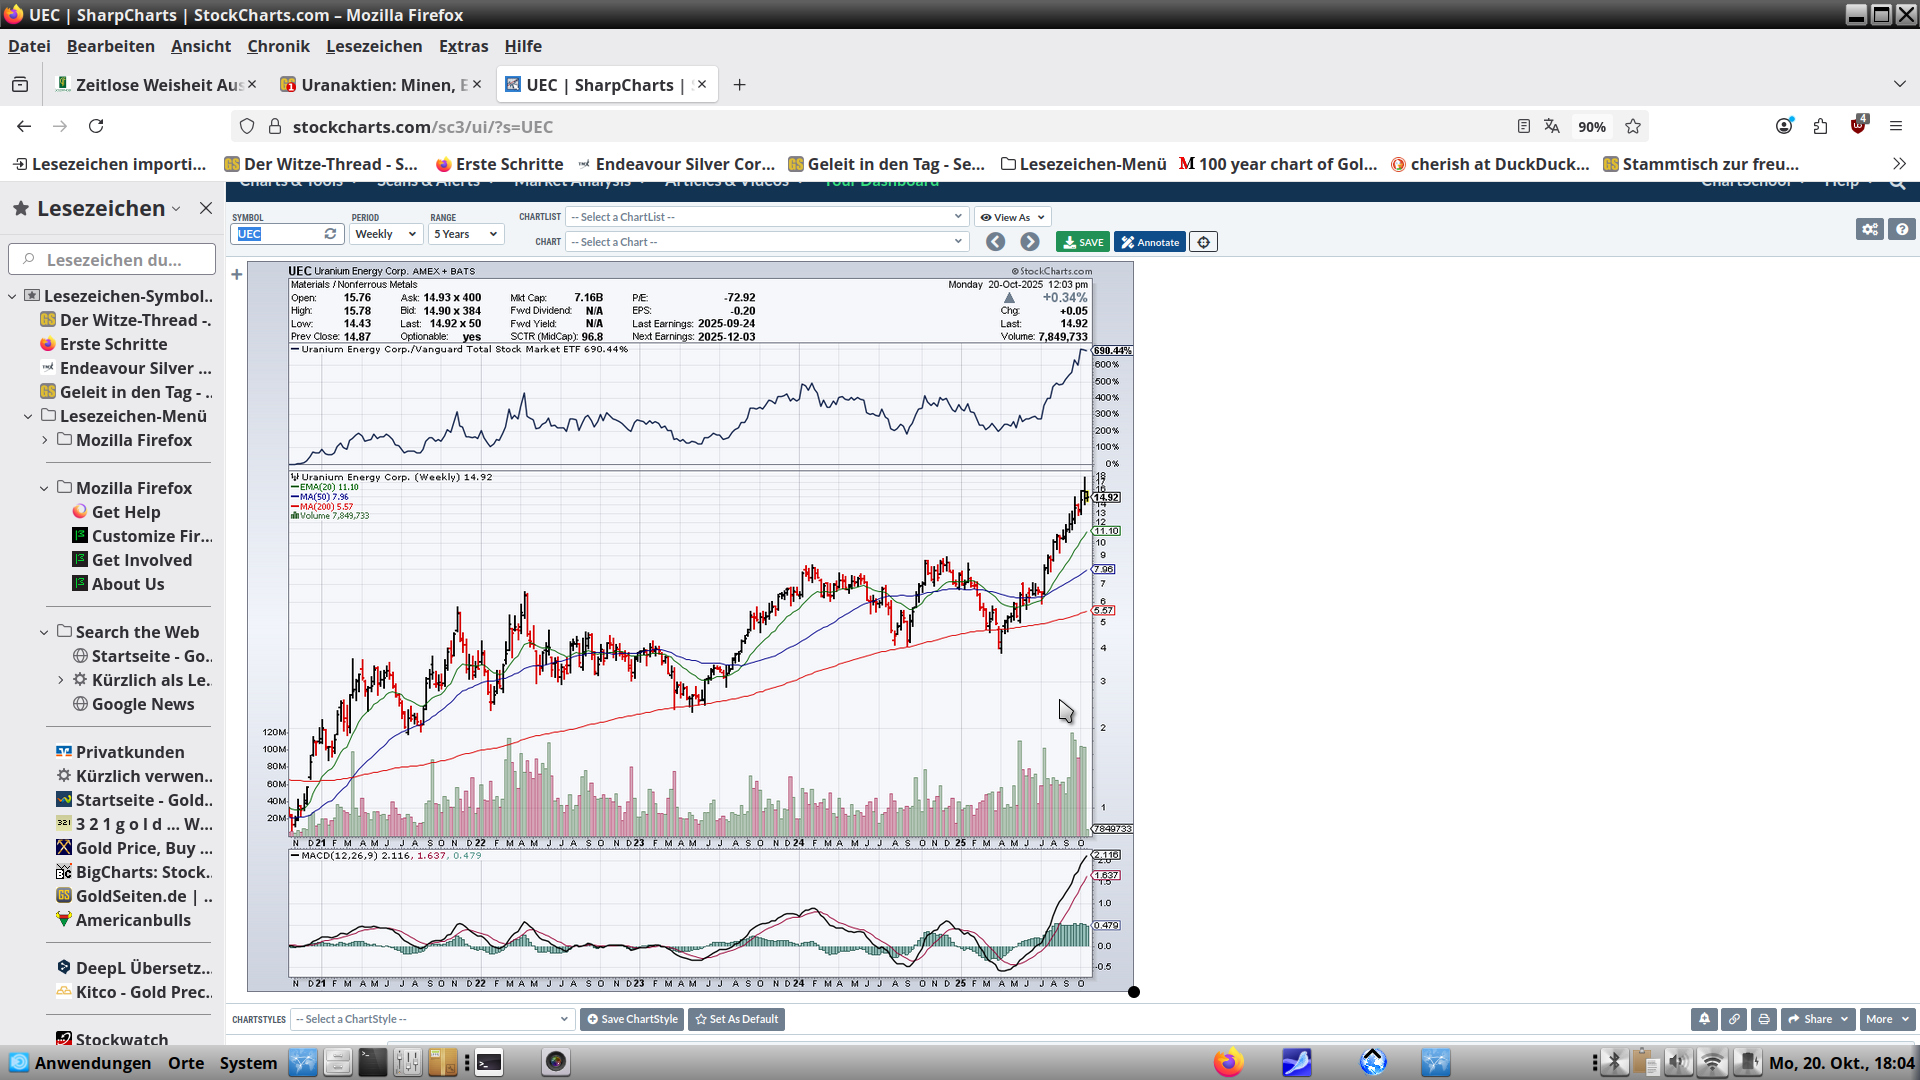Collapse the Search the Web folder
The height and width of the screenshot is (1080, 1920).
click(x=44, y=632)
